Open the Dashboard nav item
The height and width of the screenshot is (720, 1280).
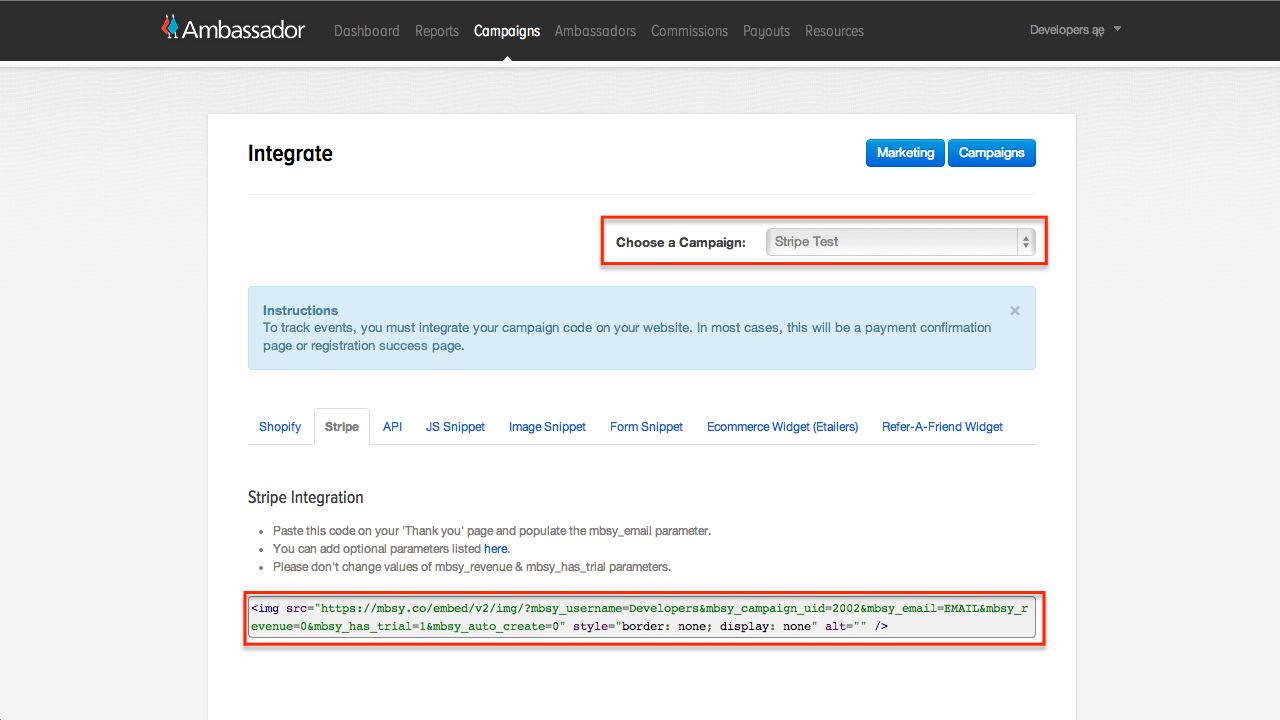click(x=367, y=31)
